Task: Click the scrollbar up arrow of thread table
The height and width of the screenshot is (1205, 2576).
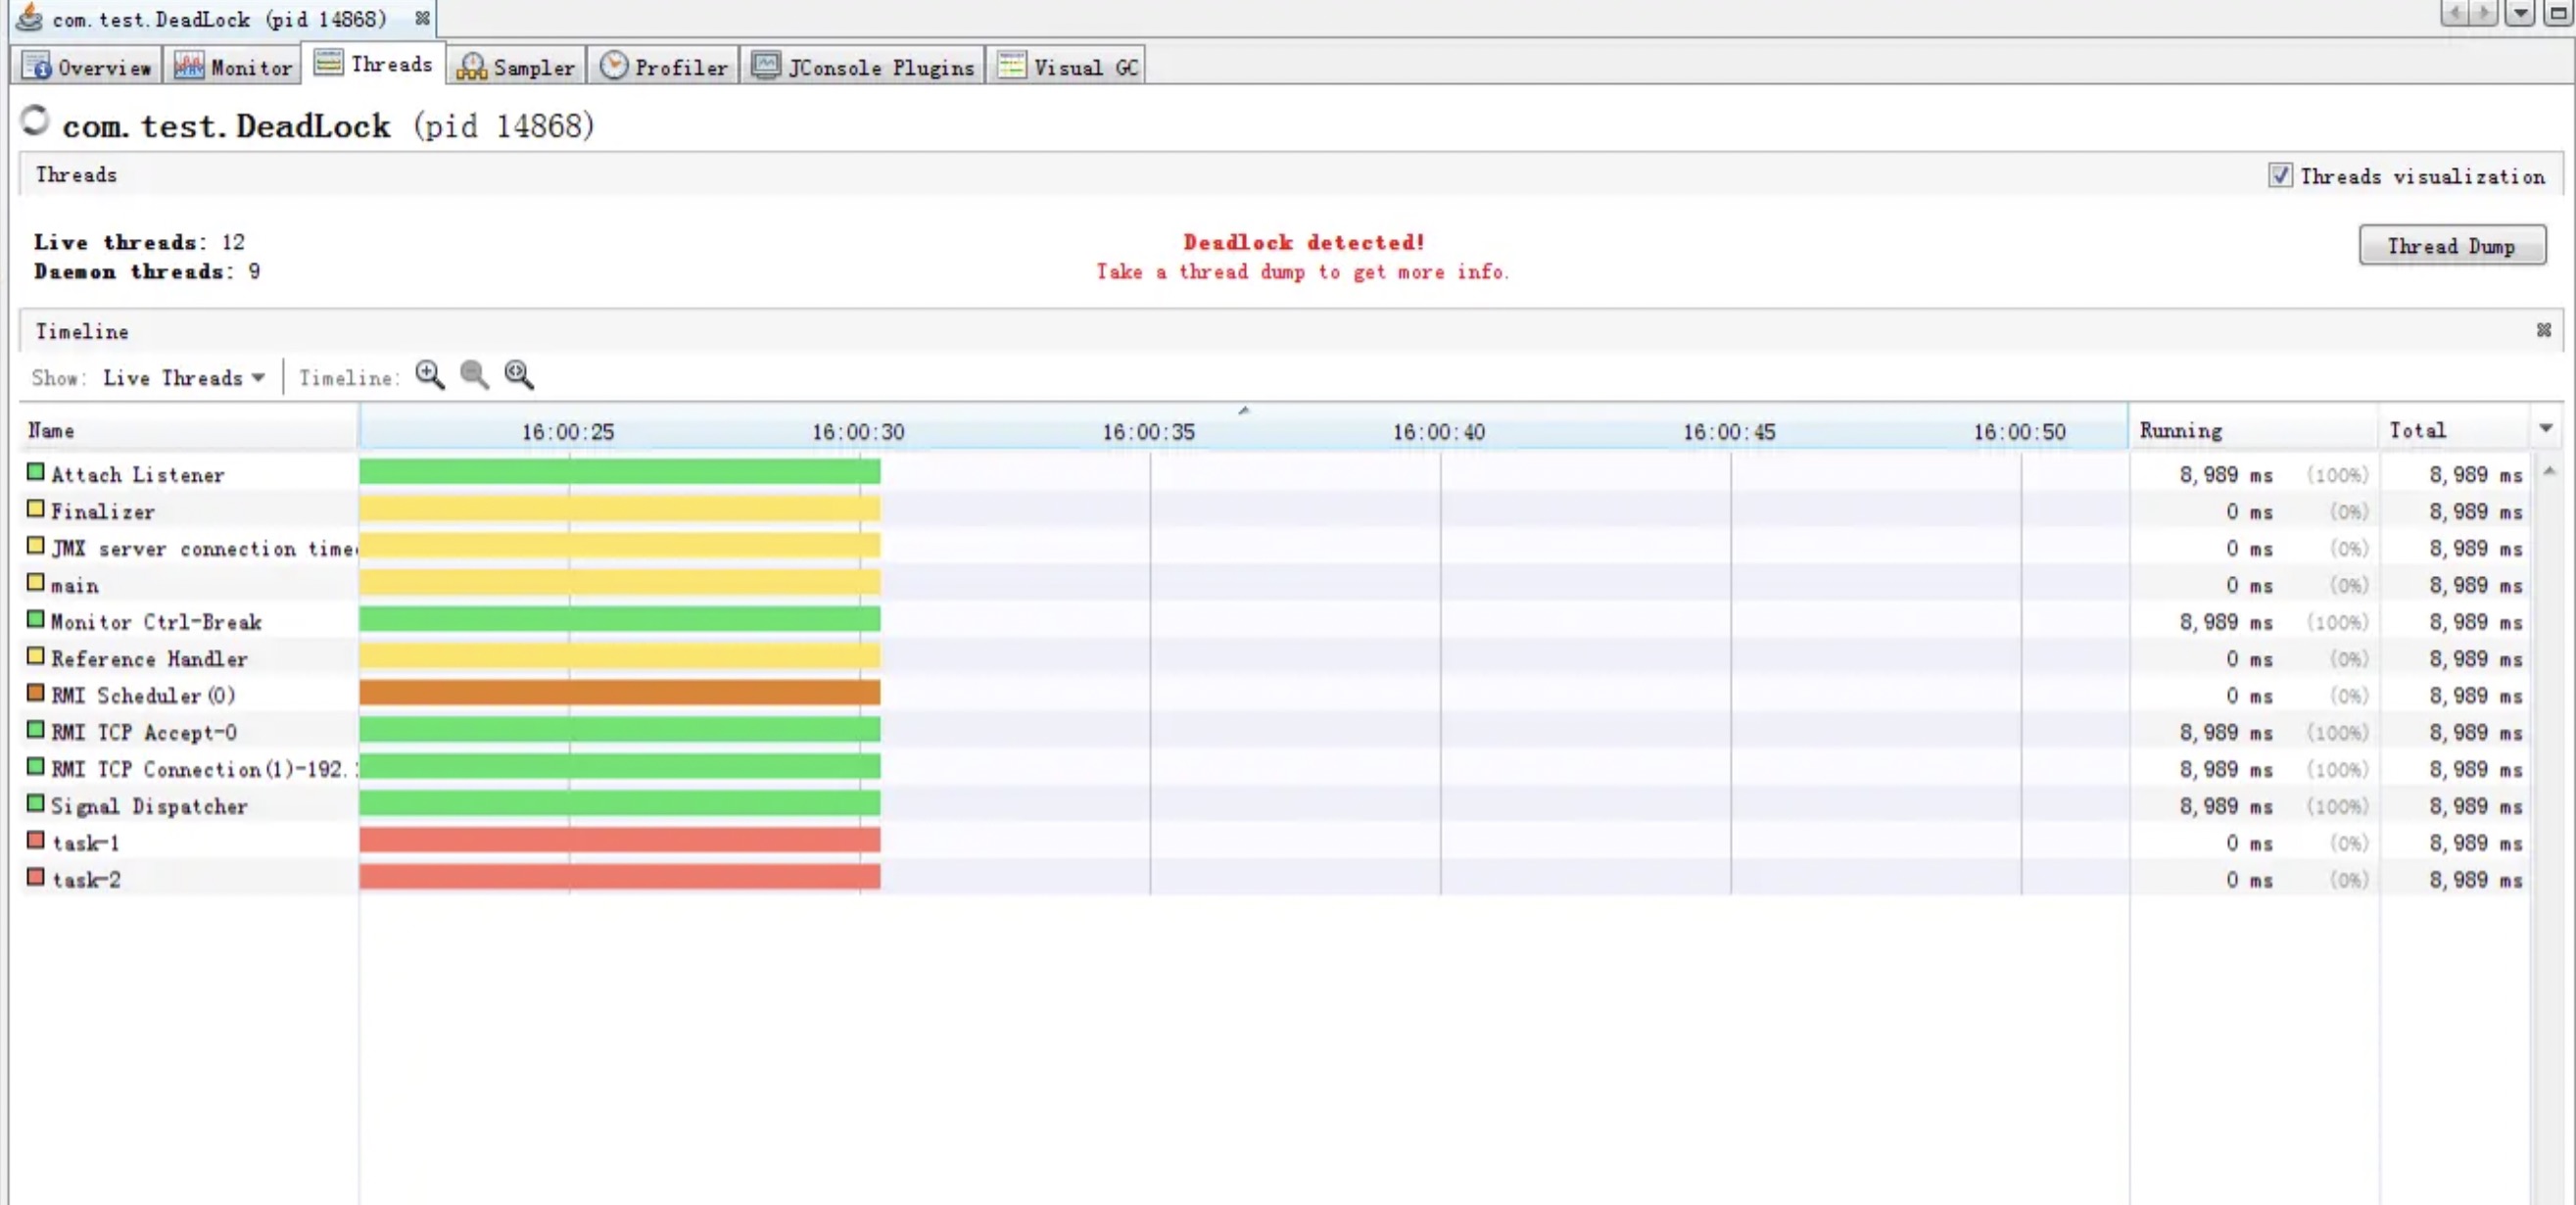Action: point(2549,470)
